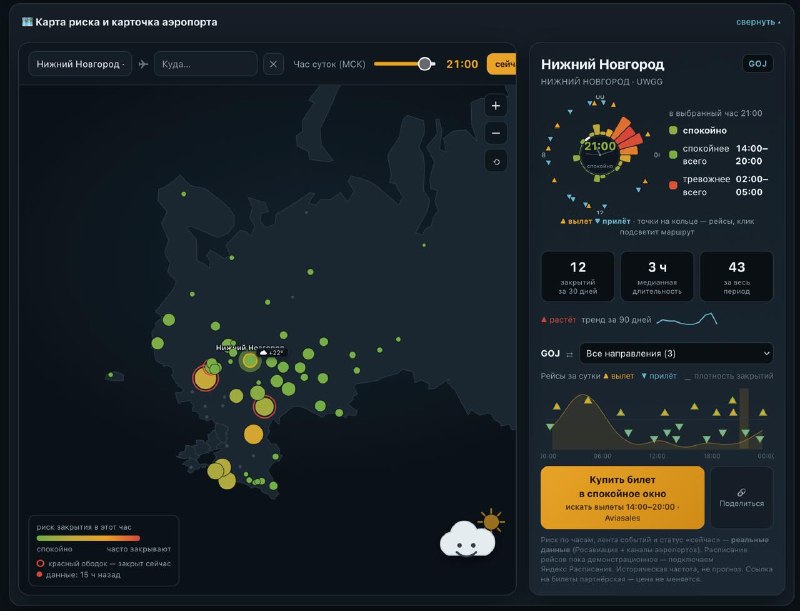Screen dimensions: 800x611
Task: Click the map zoom in plus button
Action: pyautogui.click(x=495, y=106)
